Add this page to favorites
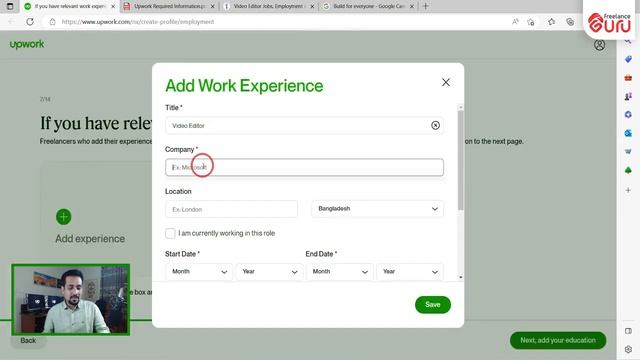Image resolution: width=640 pixels, height=360 pixels. pos(531,22)
